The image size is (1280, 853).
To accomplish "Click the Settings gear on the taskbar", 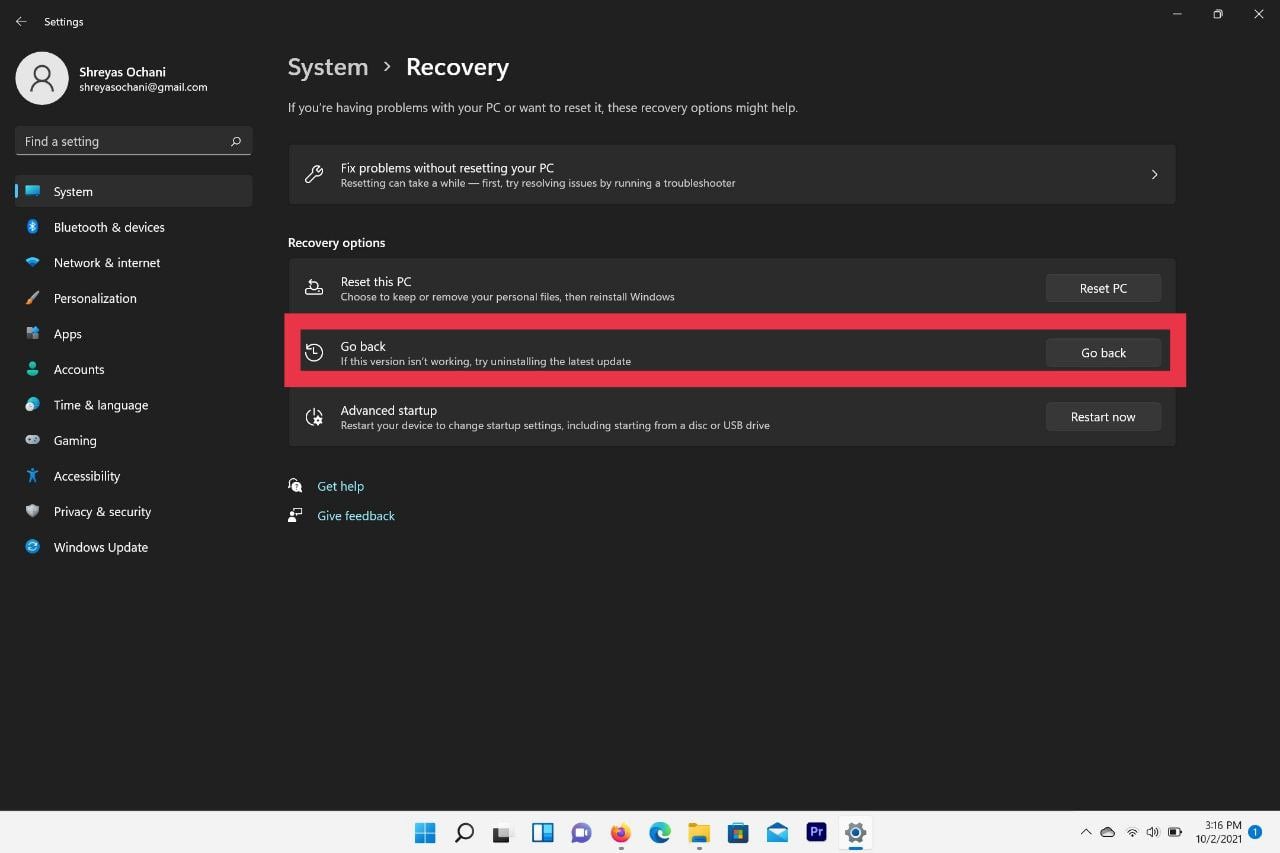I will click(x=855, y=832).
